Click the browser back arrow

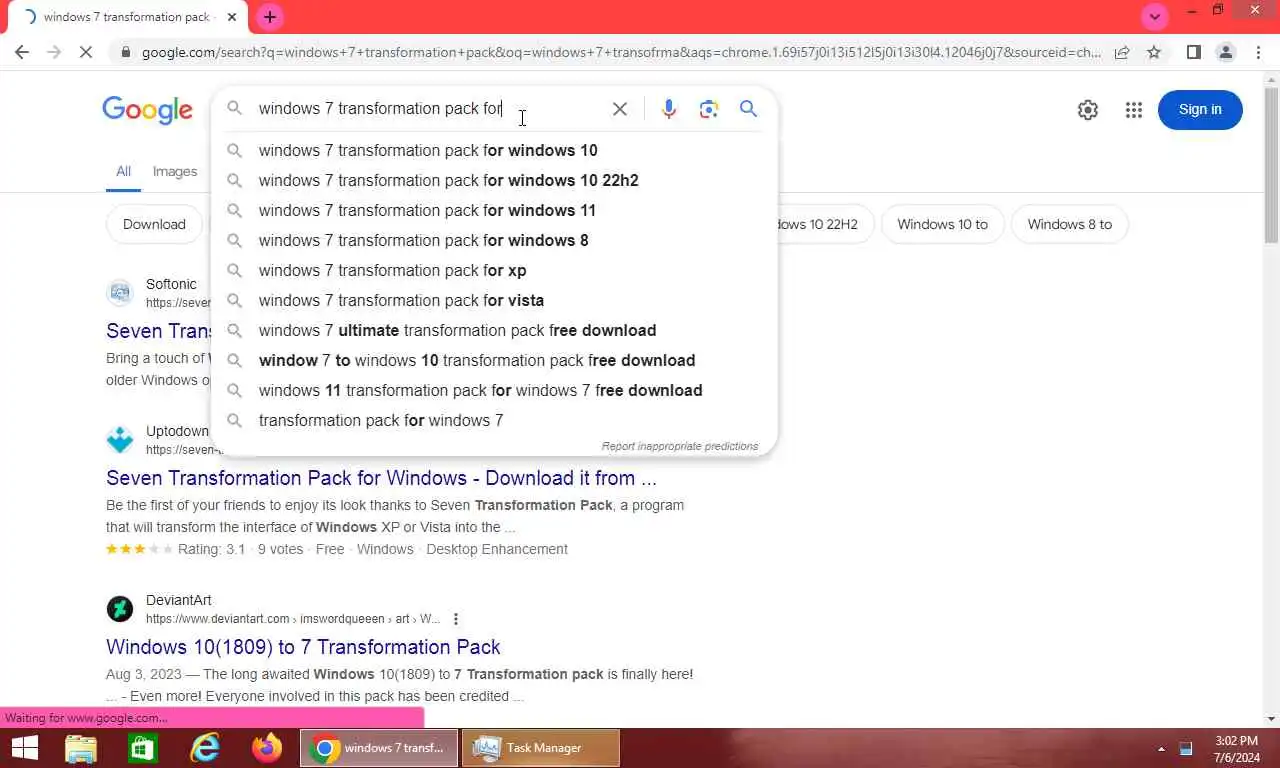point(22,52)
